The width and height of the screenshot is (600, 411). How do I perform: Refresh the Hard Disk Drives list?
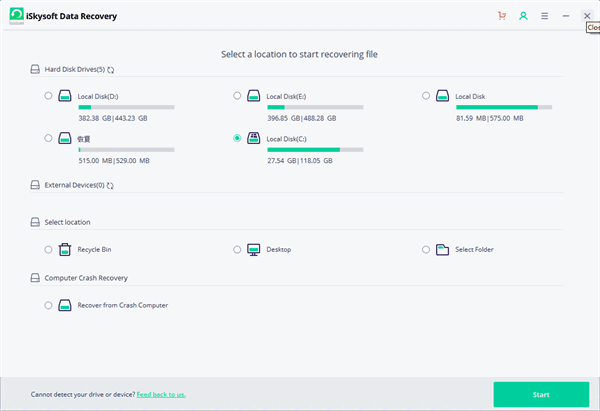point(111,70)
